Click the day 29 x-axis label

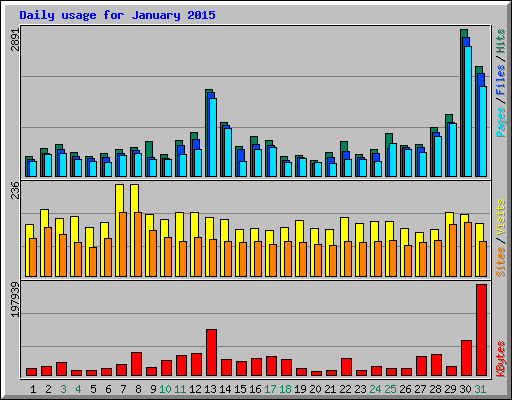450,389
